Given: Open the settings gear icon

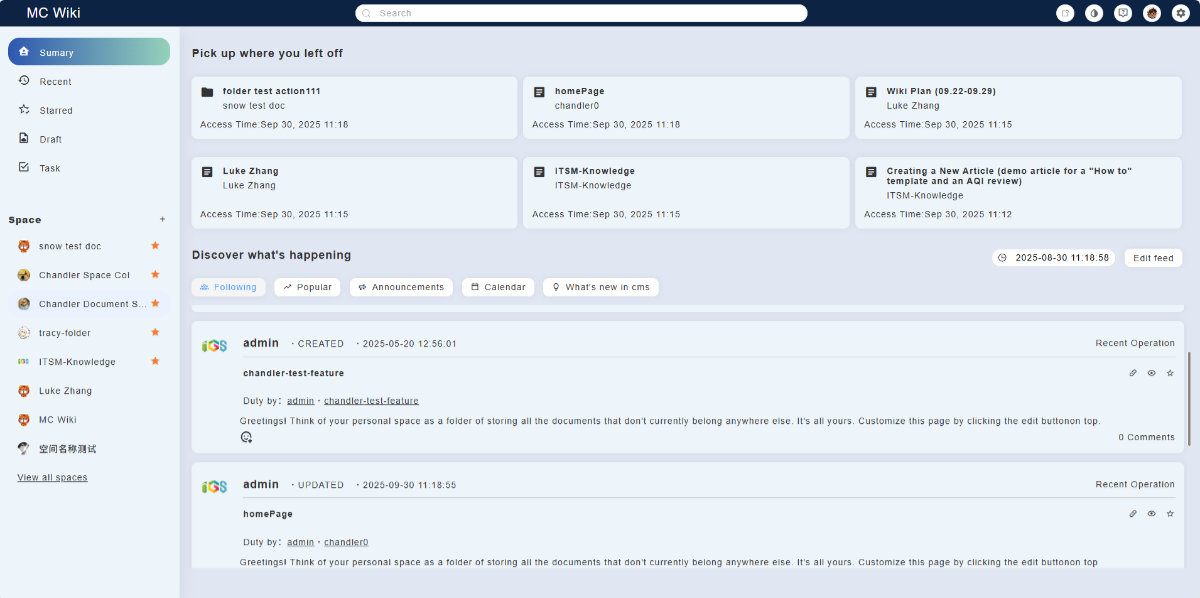Looking at the screenshot, I should click(x=1182, y=13).
